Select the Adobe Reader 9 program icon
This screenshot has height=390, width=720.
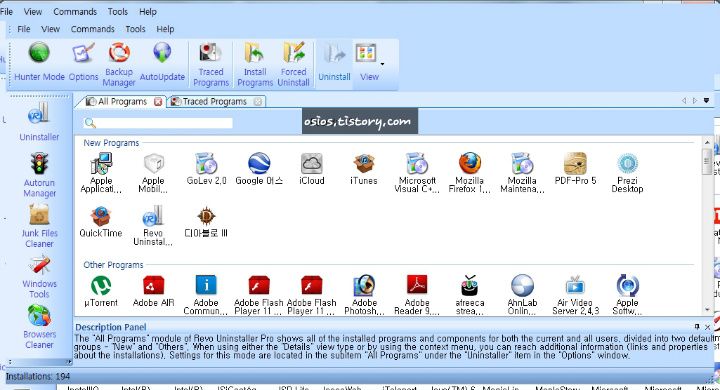tap(417, 286)
